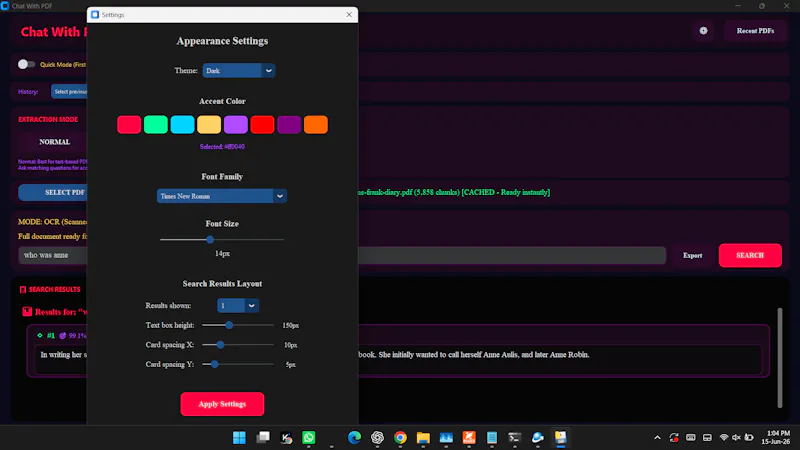Close the Settings dialog
Image resolution: width=800 pixels, height=450 pixels.
[349, 15]
